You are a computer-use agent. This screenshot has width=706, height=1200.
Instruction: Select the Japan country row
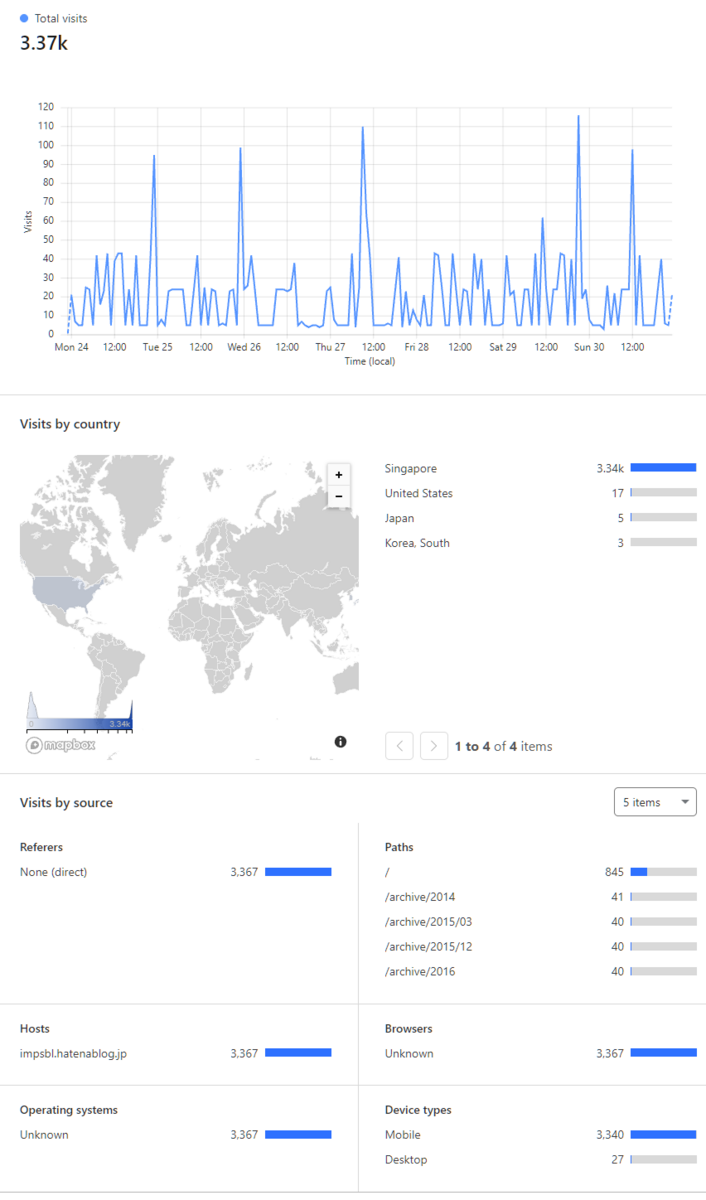click(540, 518)
